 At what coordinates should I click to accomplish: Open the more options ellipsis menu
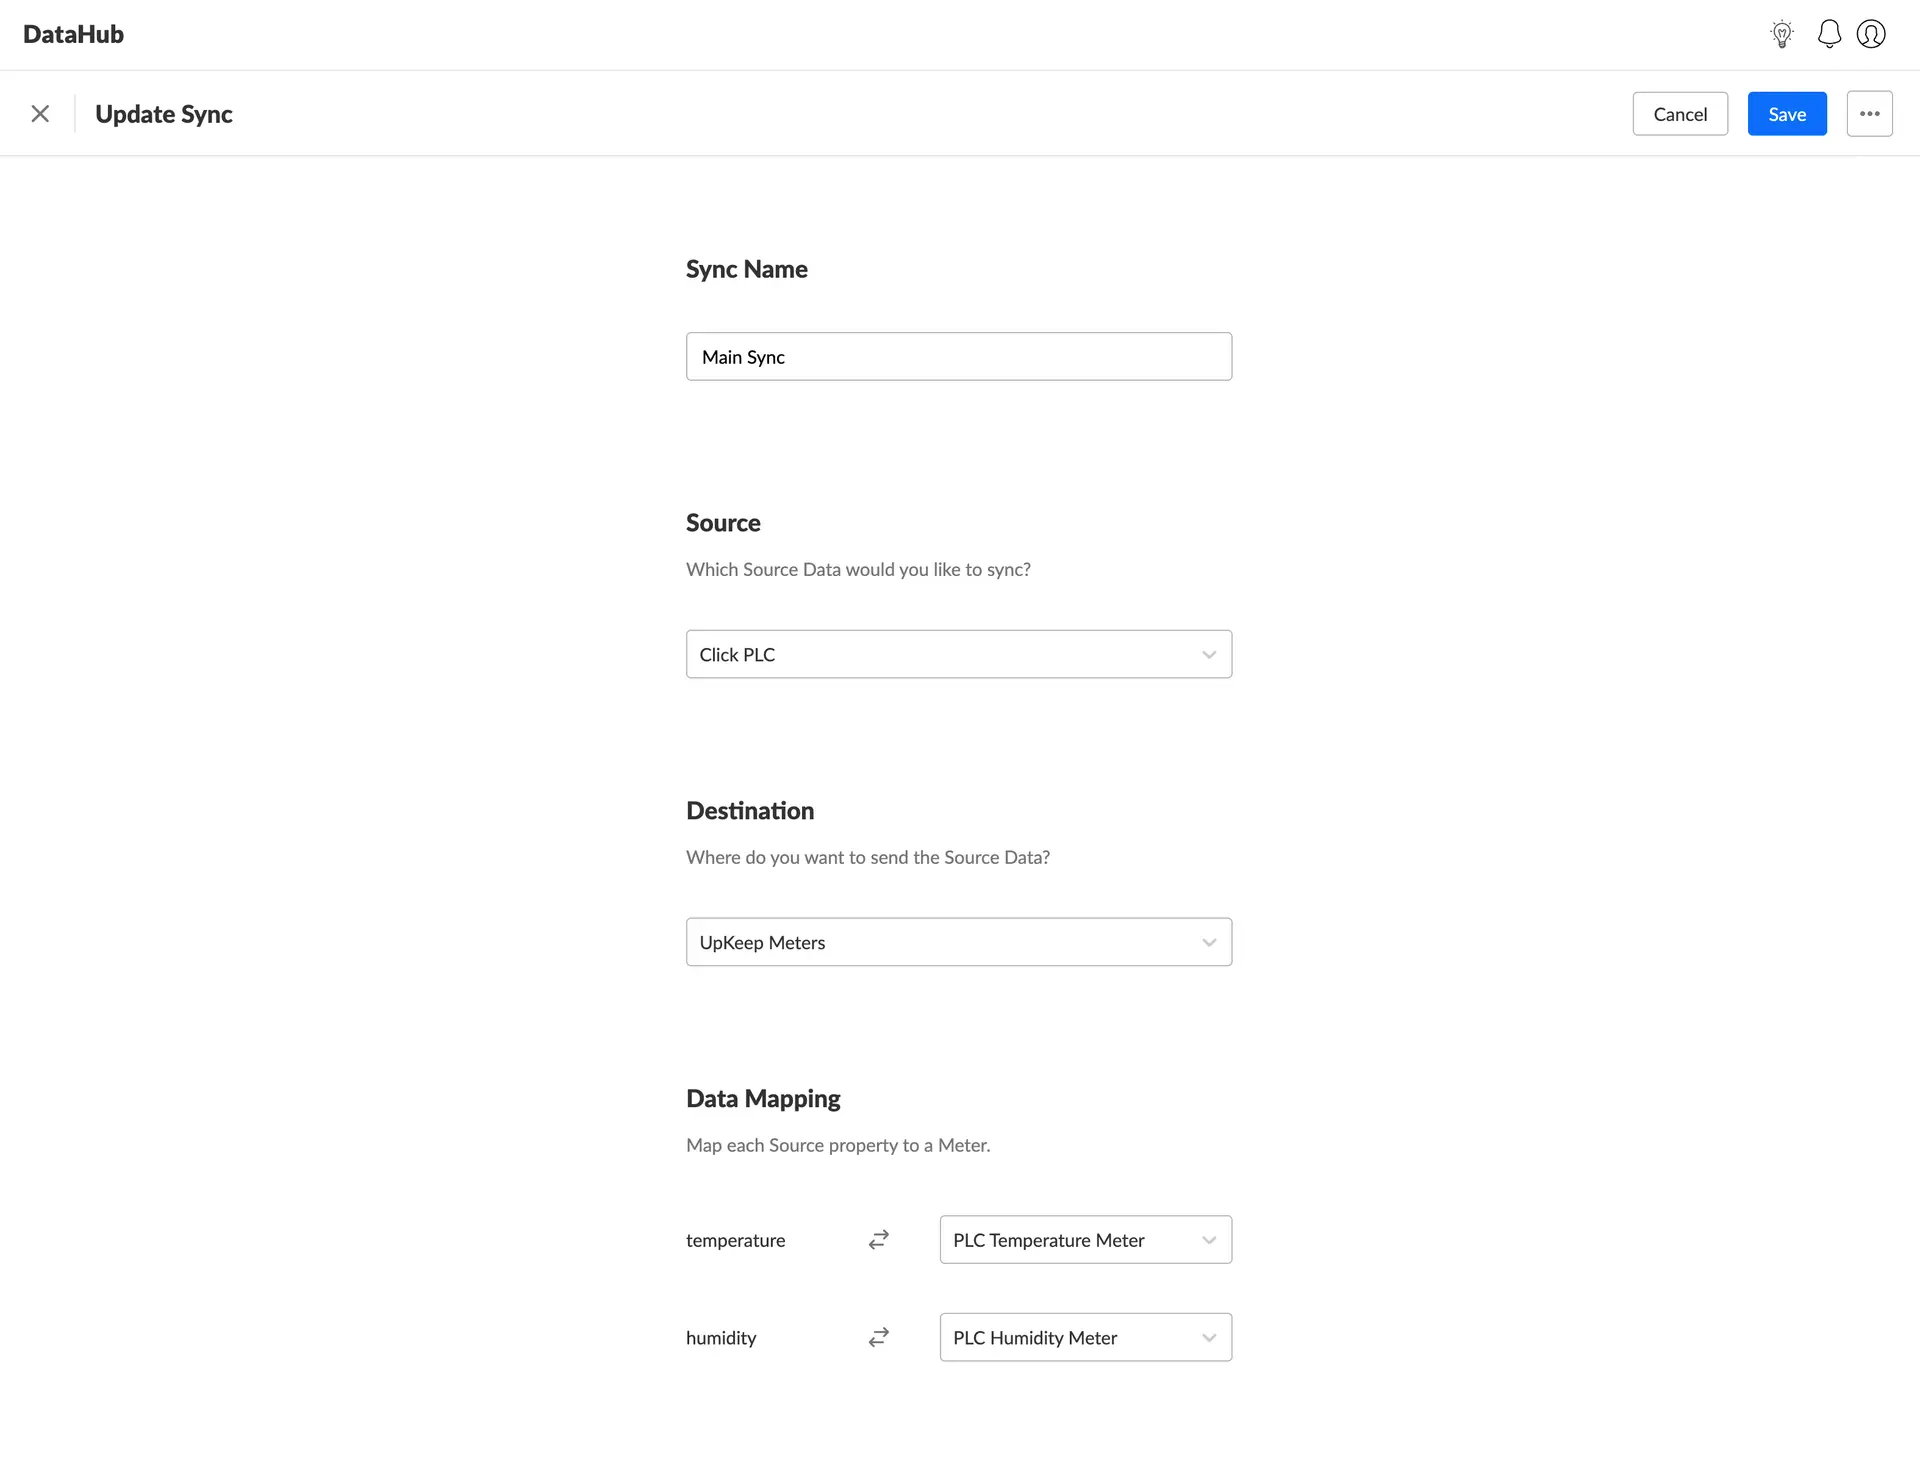click(1869, 113)
